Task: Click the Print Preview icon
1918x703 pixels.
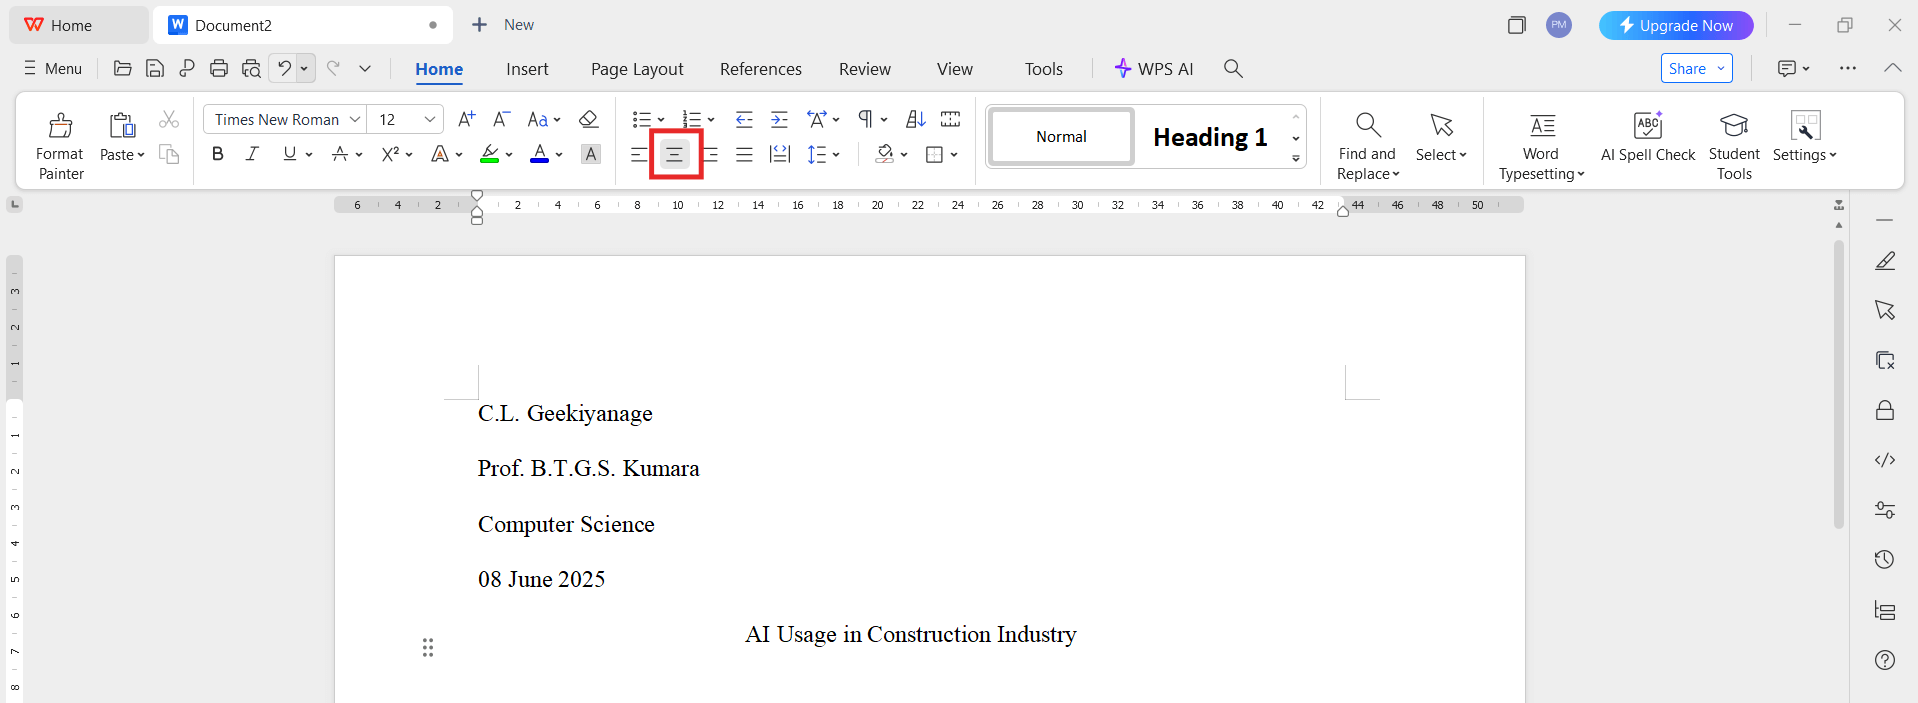Action: pos(251,68)
